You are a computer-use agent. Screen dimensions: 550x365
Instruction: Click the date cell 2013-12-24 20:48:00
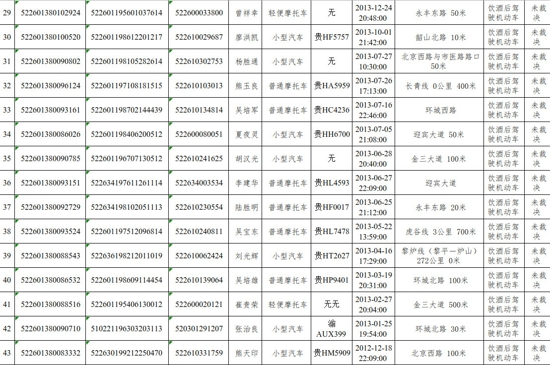pyautogui.click(x=374, y=13)
